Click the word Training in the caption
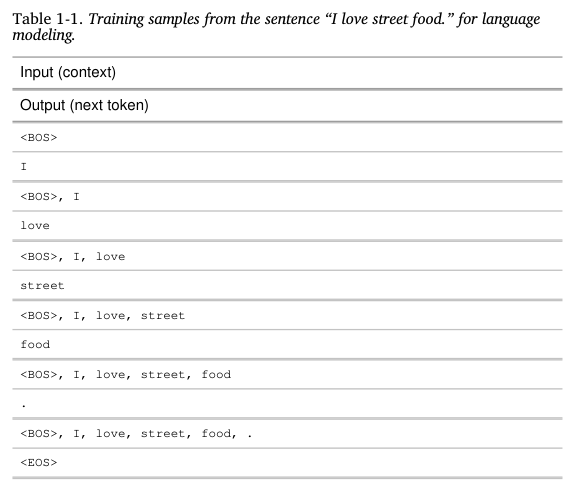This screenshot has height=496, width=575. tap(116, 19)
